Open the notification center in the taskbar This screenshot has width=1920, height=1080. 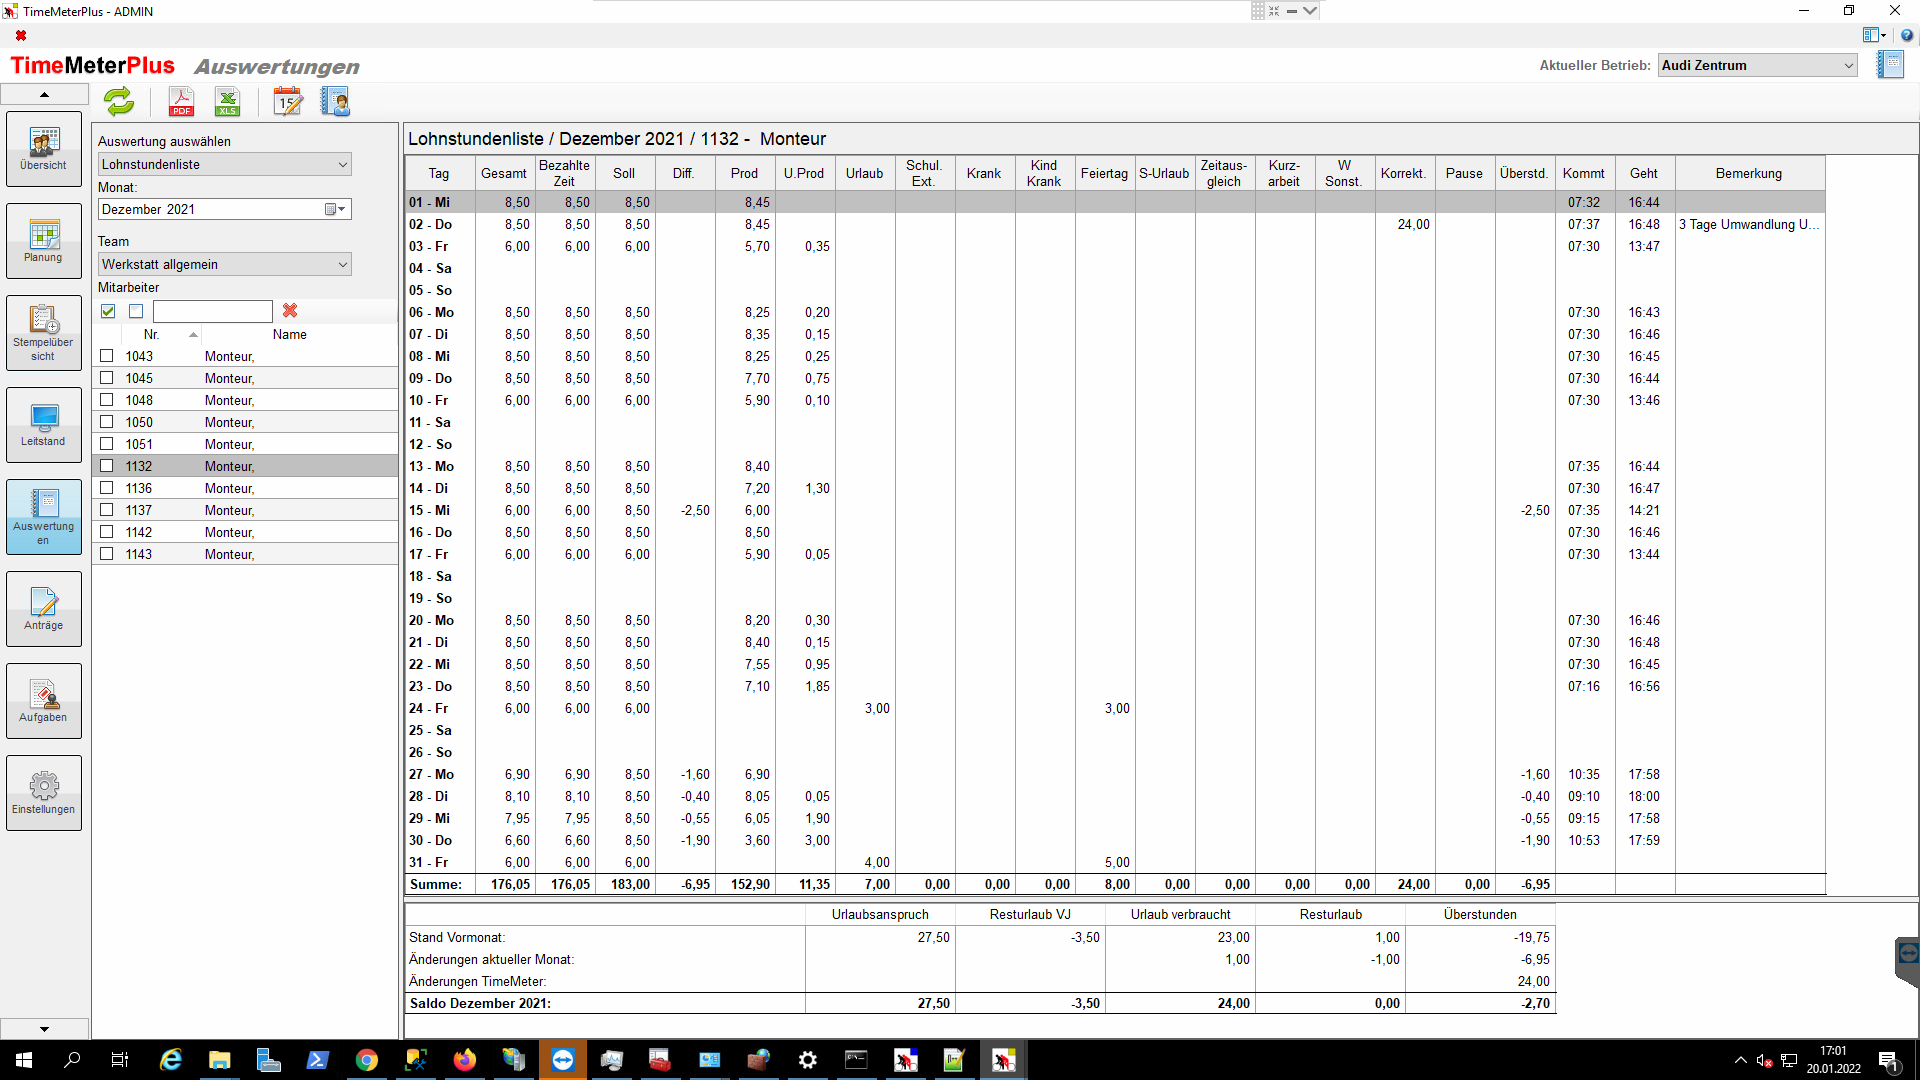point(1889,1060)
